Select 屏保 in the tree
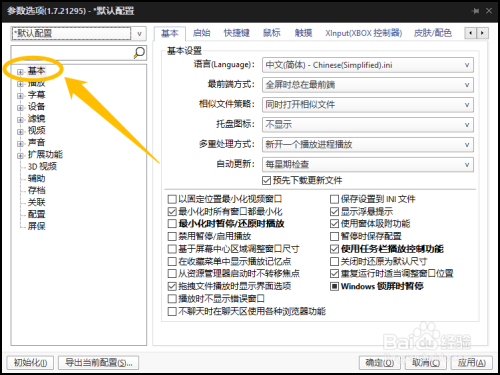Screen dimensions: 500x375 coord(36,226)
